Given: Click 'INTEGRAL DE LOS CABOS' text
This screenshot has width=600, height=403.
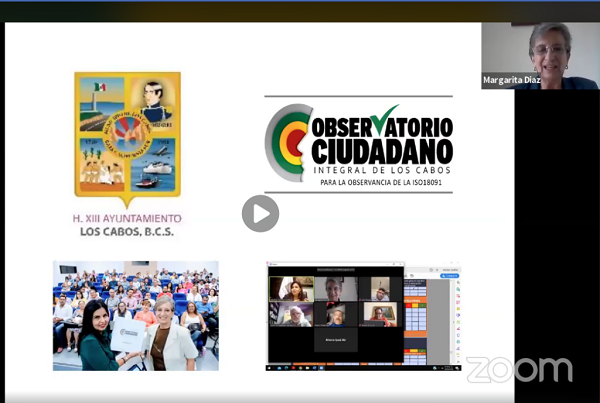Looking at the screenshot, I should [382, 170].
